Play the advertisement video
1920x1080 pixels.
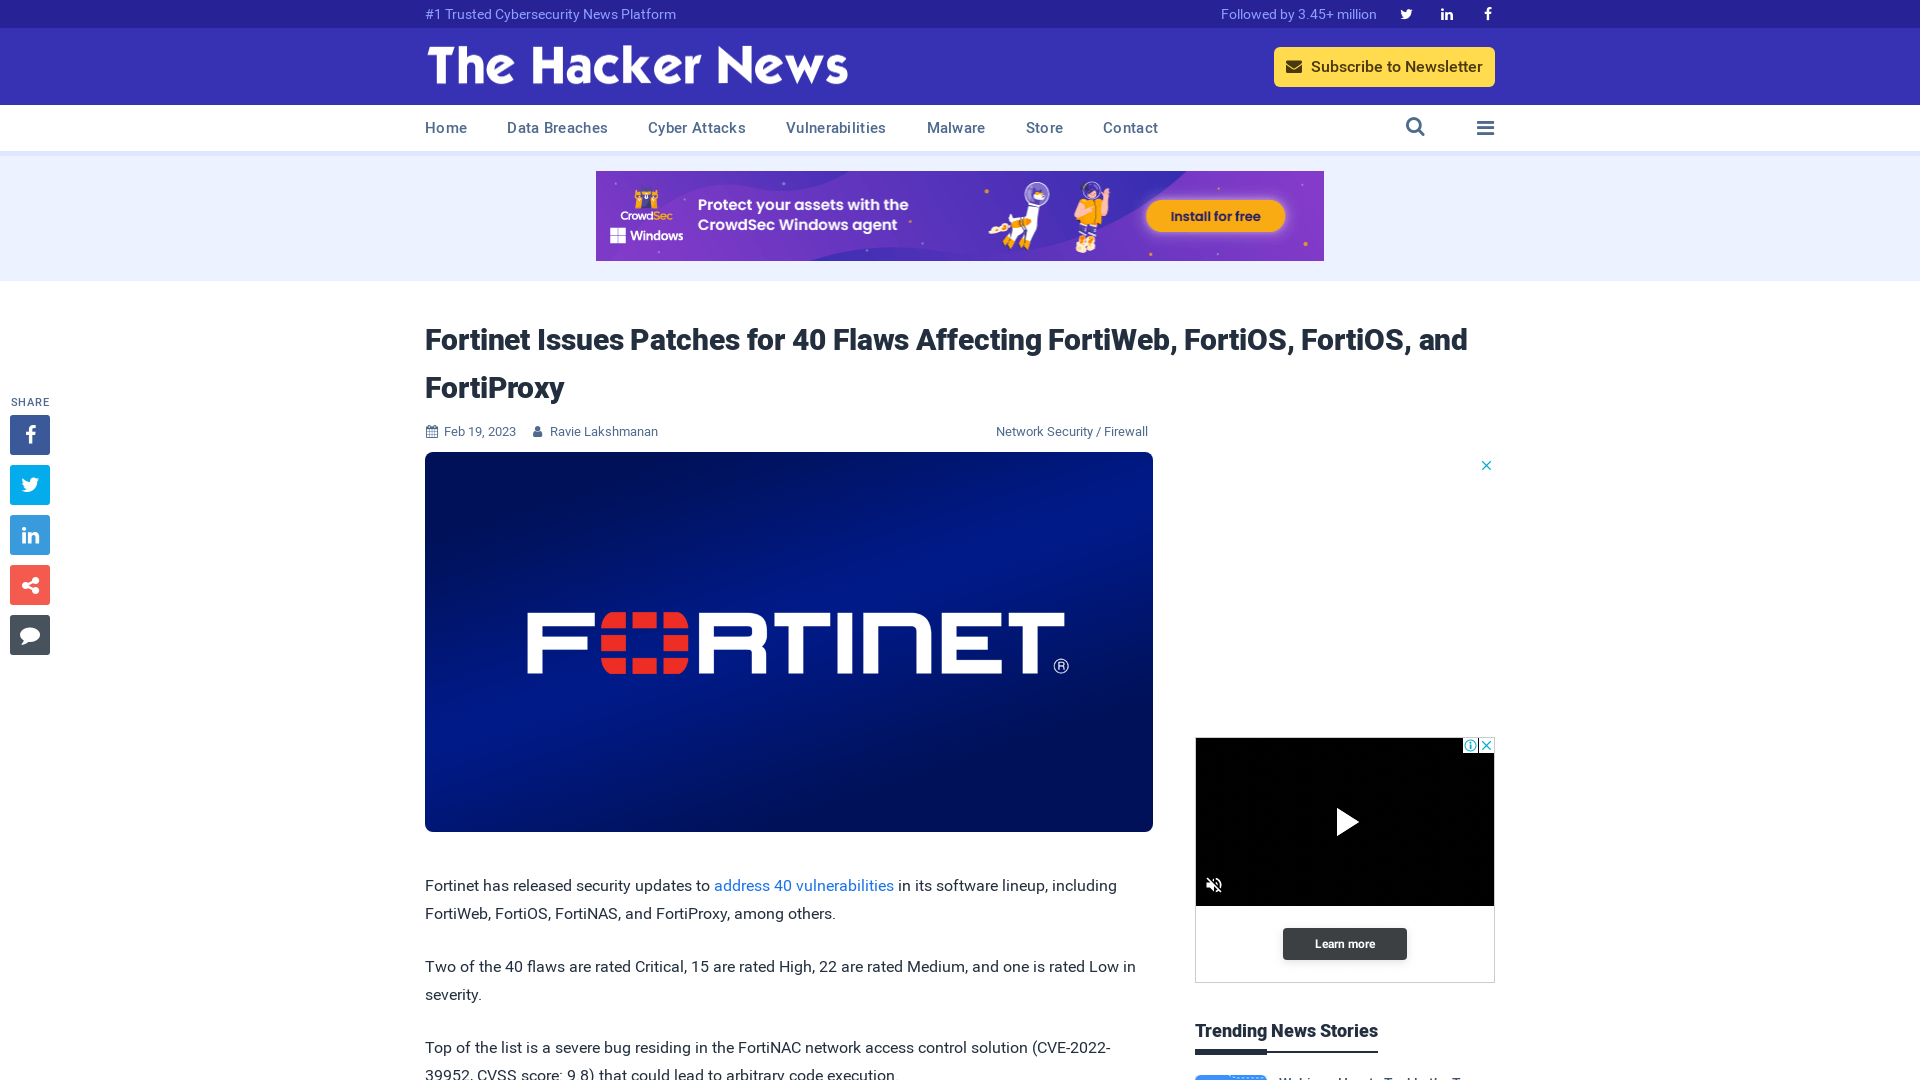coord(1345,822)
